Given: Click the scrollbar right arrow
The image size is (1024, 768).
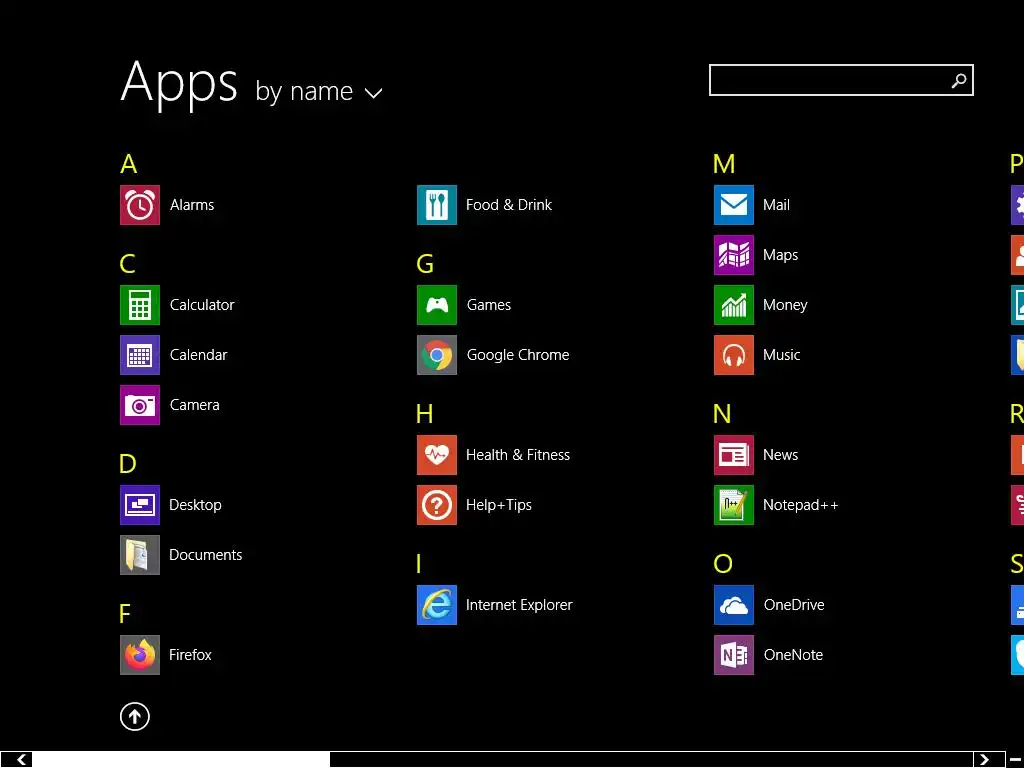Looking at the screenshot, I should (x=984, y=760).
